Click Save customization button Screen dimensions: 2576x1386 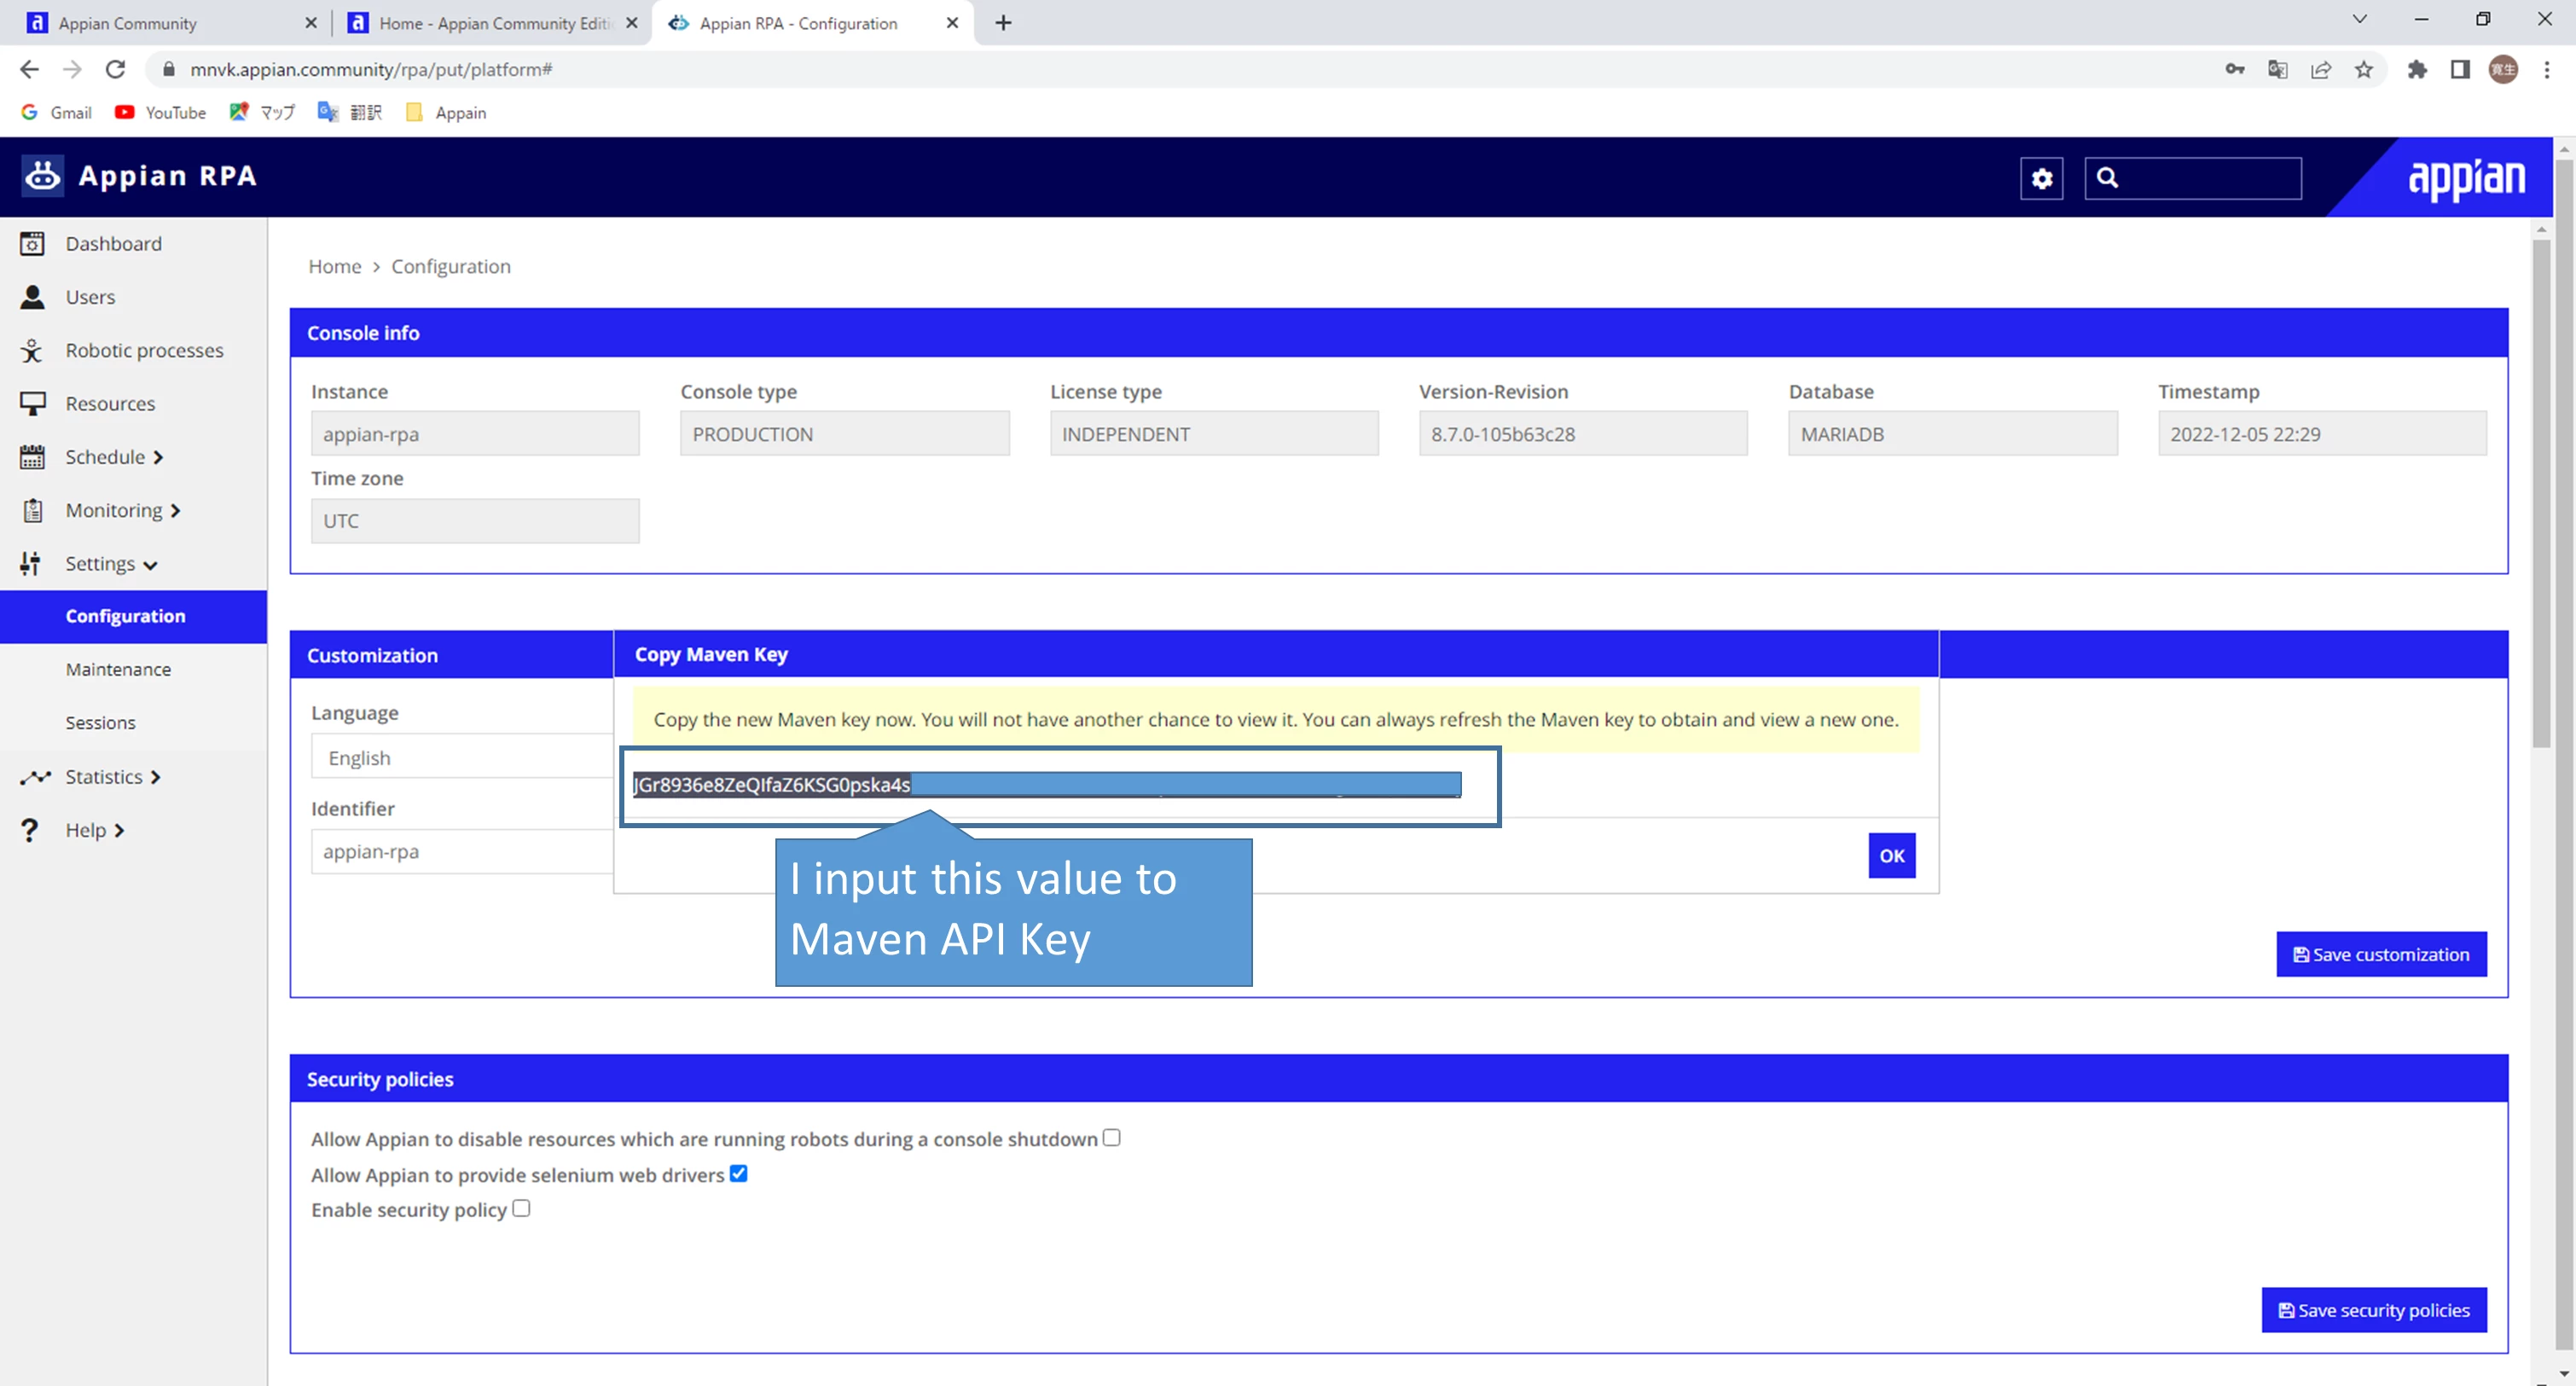(2381, 954)
